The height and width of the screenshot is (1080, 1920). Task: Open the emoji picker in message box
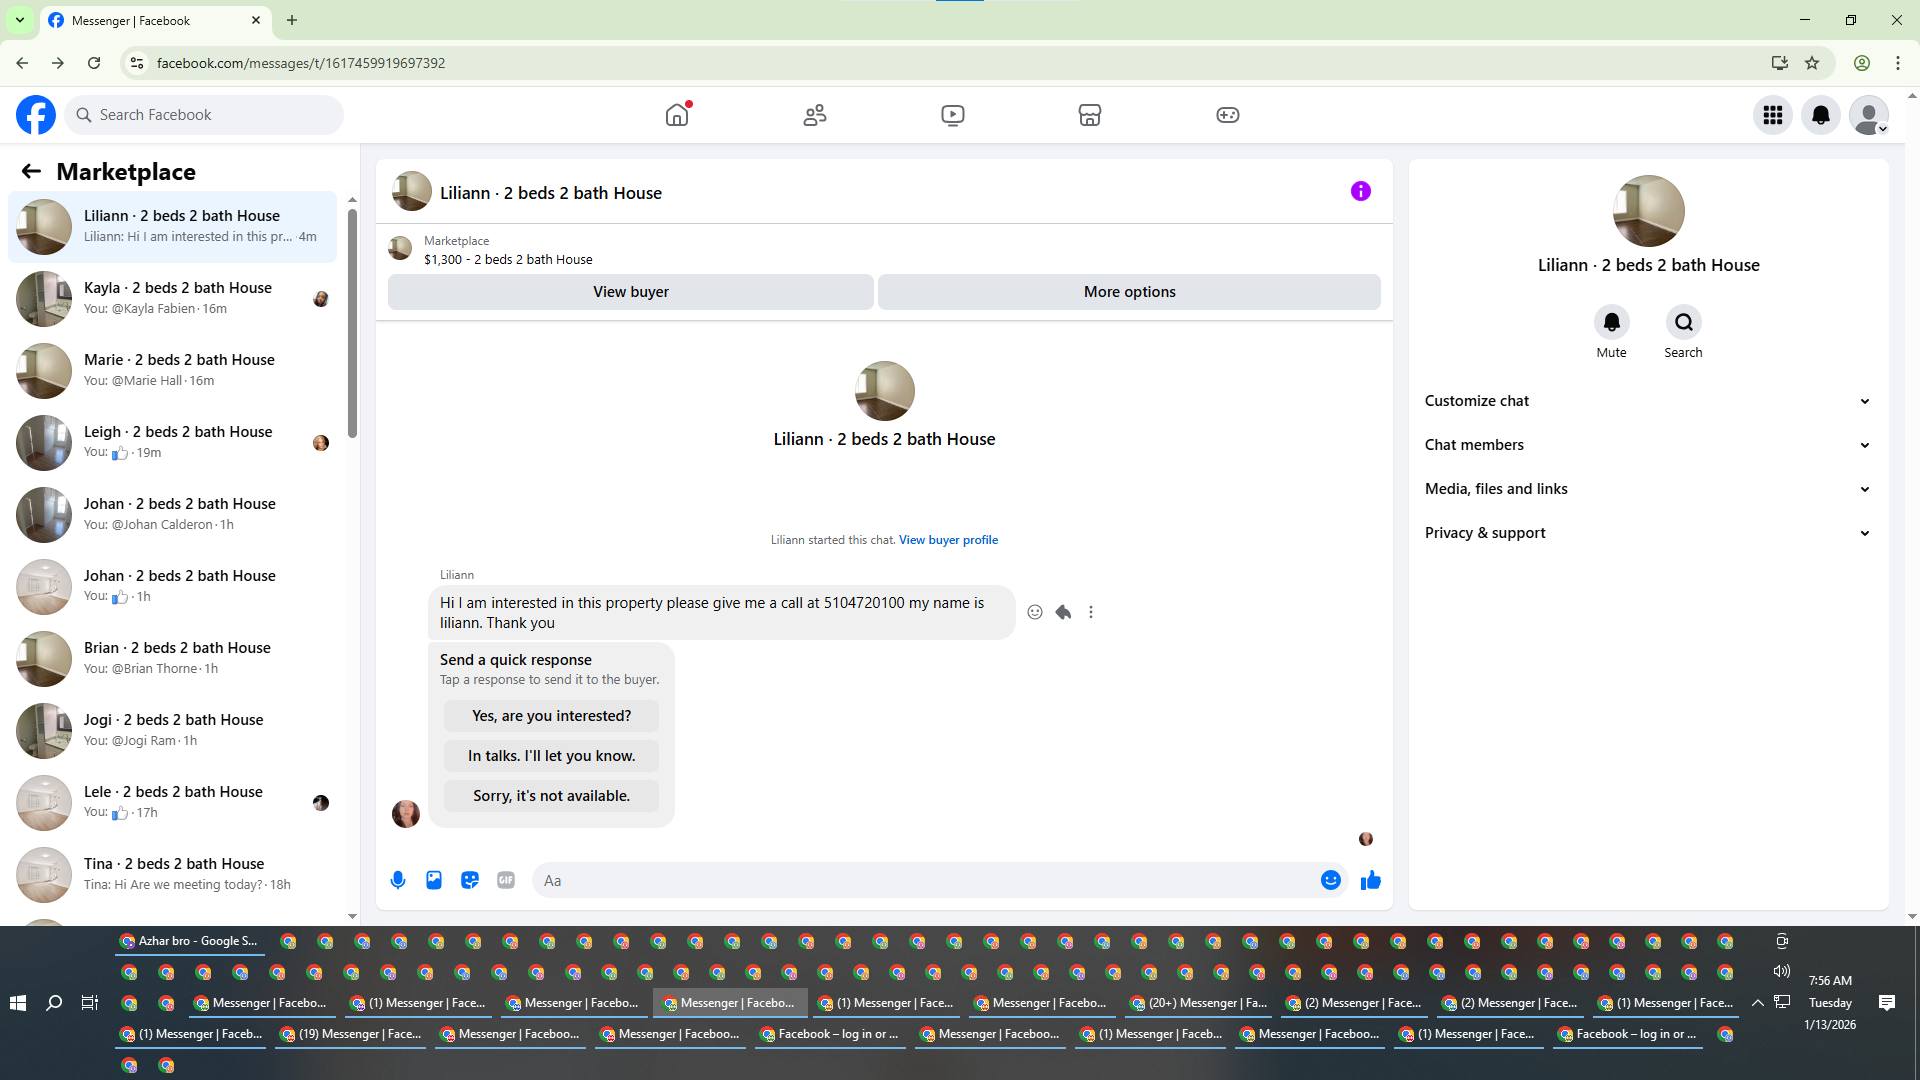click(x=1331, y=880)
